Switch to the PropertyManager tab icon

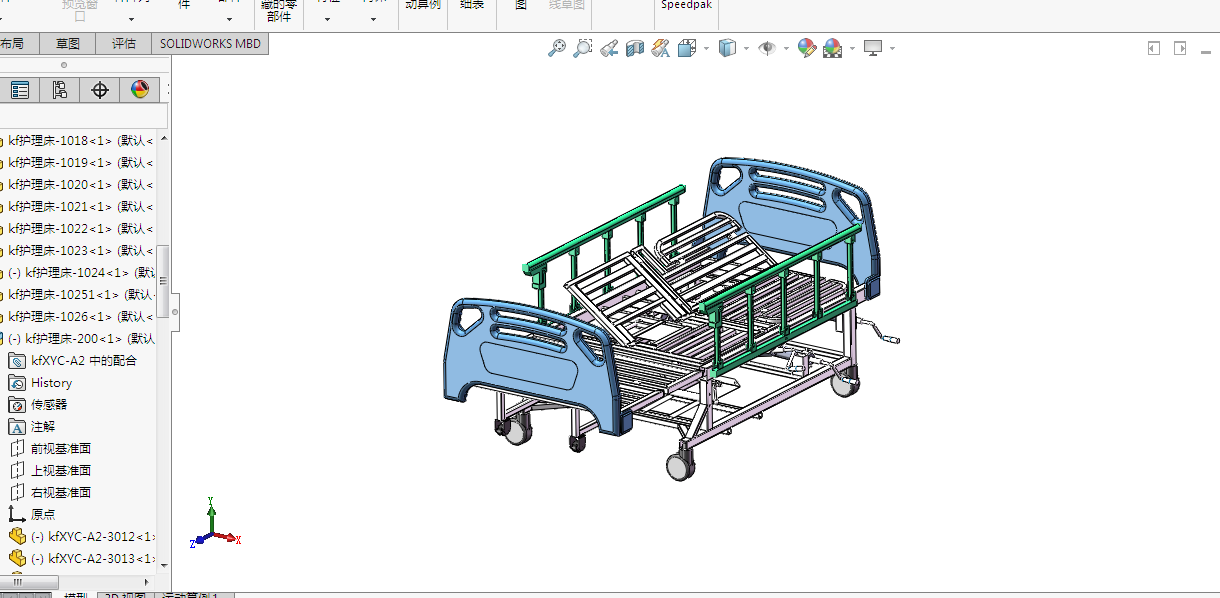coord(20,90)
